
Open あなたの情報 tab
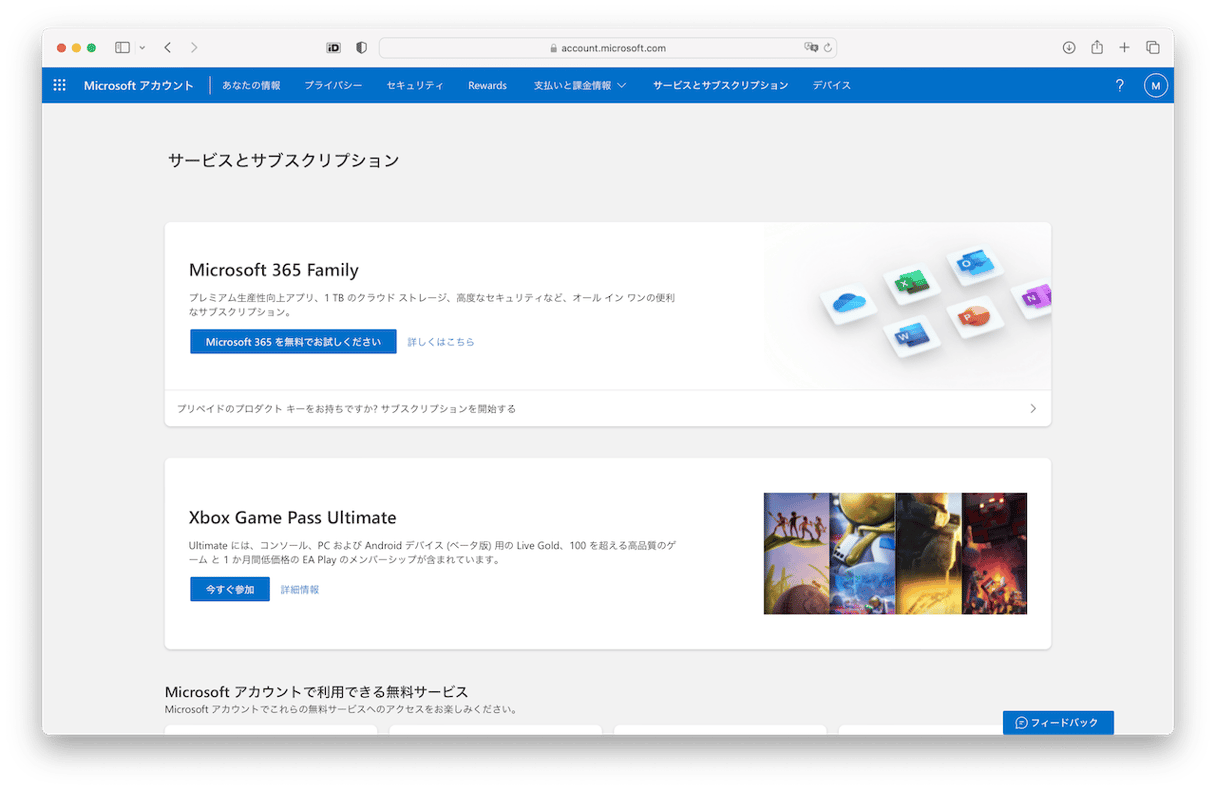251,86
